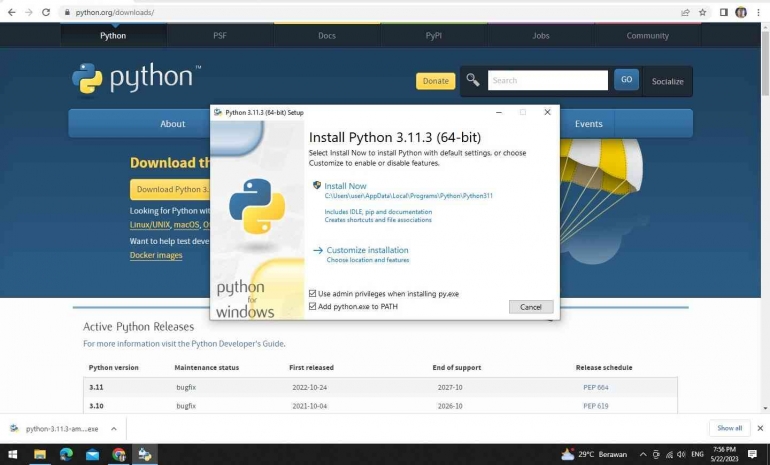This screenshot has height=465, width=770.
Task: Switch to Chrome in taskbar
Action: [x=118, y=454]
